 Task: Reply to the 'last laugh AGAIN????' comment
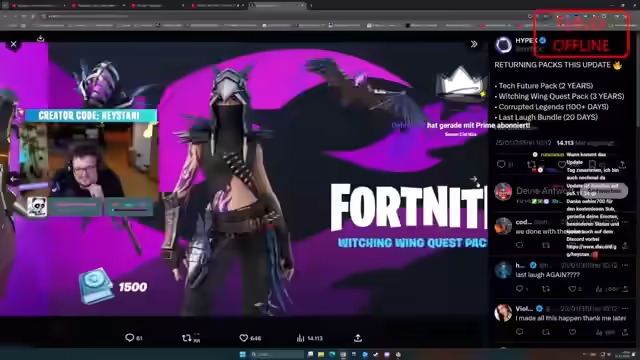520,289
